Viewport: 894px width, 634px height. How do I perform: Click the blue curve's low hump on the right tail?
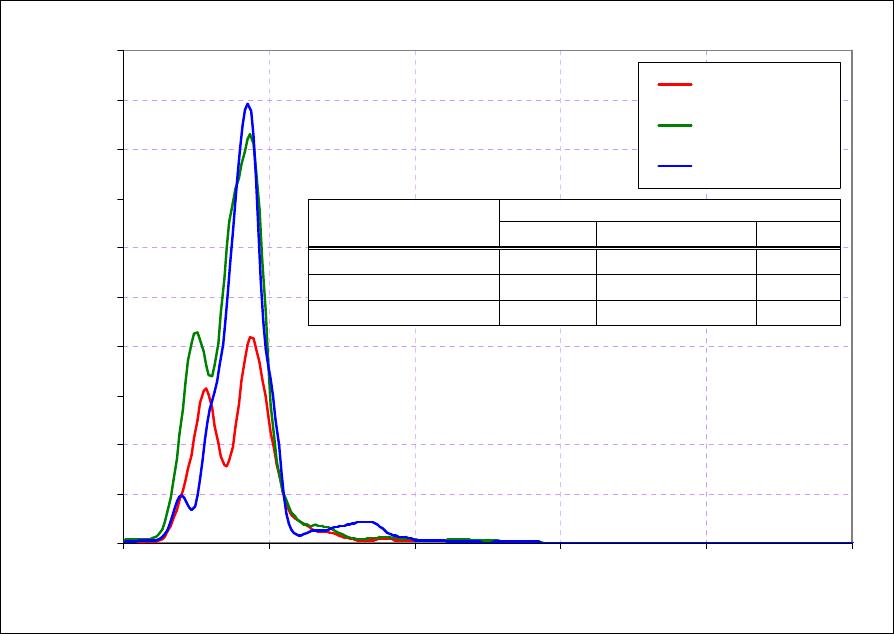coord(366,522)
